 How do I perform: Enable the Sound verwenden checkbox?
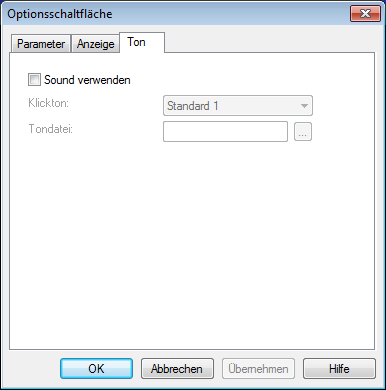(x=34, y=80)
